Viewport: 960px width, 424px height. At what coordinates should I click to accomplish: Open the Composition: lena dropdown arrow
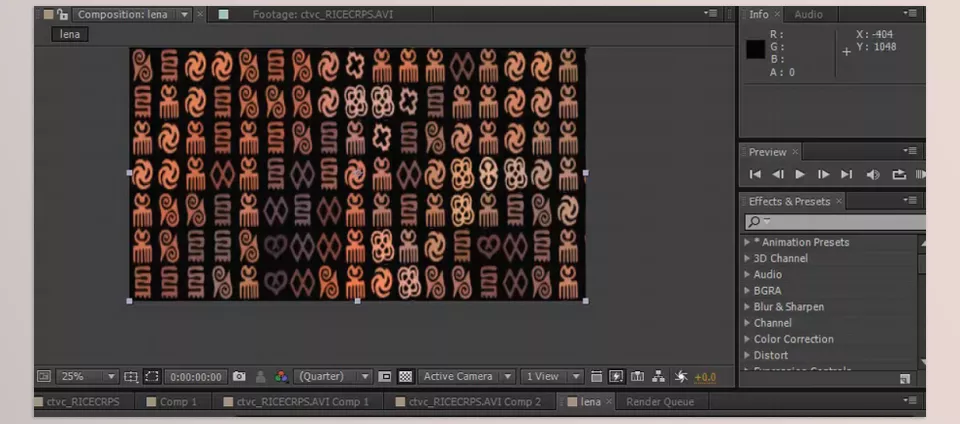(185, 15)
